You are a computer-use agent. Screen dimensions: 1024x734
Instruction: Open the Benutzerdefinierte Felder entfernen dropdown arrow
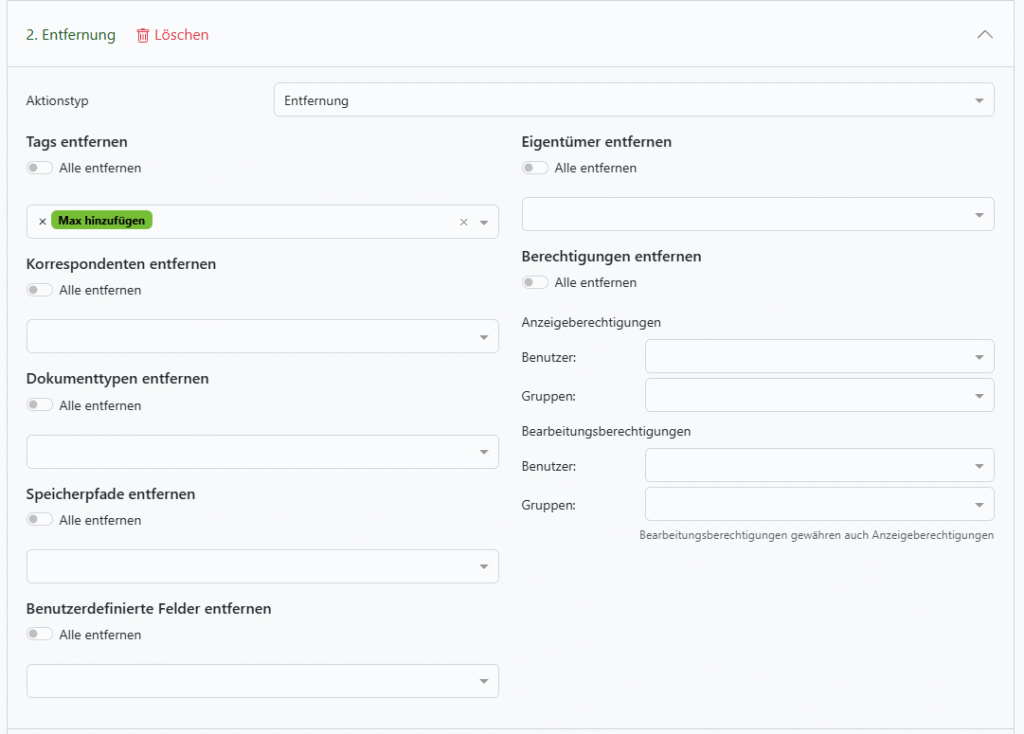coord(483,681)
